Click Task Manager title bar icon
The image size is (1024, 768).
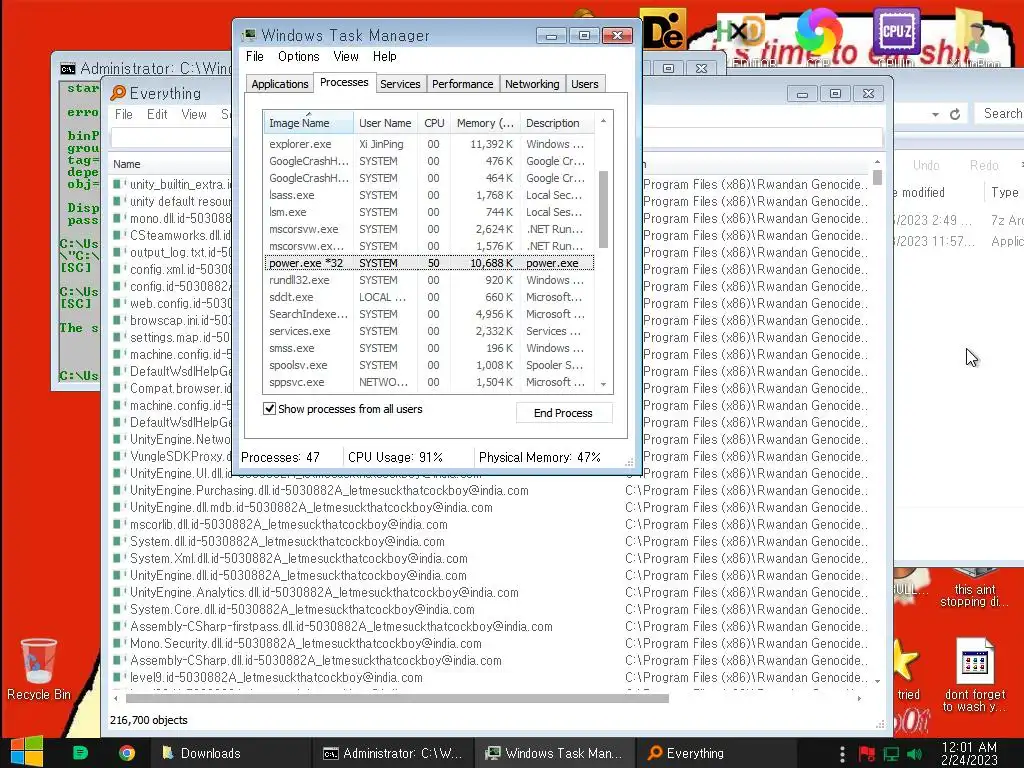(x=249, y=35)
